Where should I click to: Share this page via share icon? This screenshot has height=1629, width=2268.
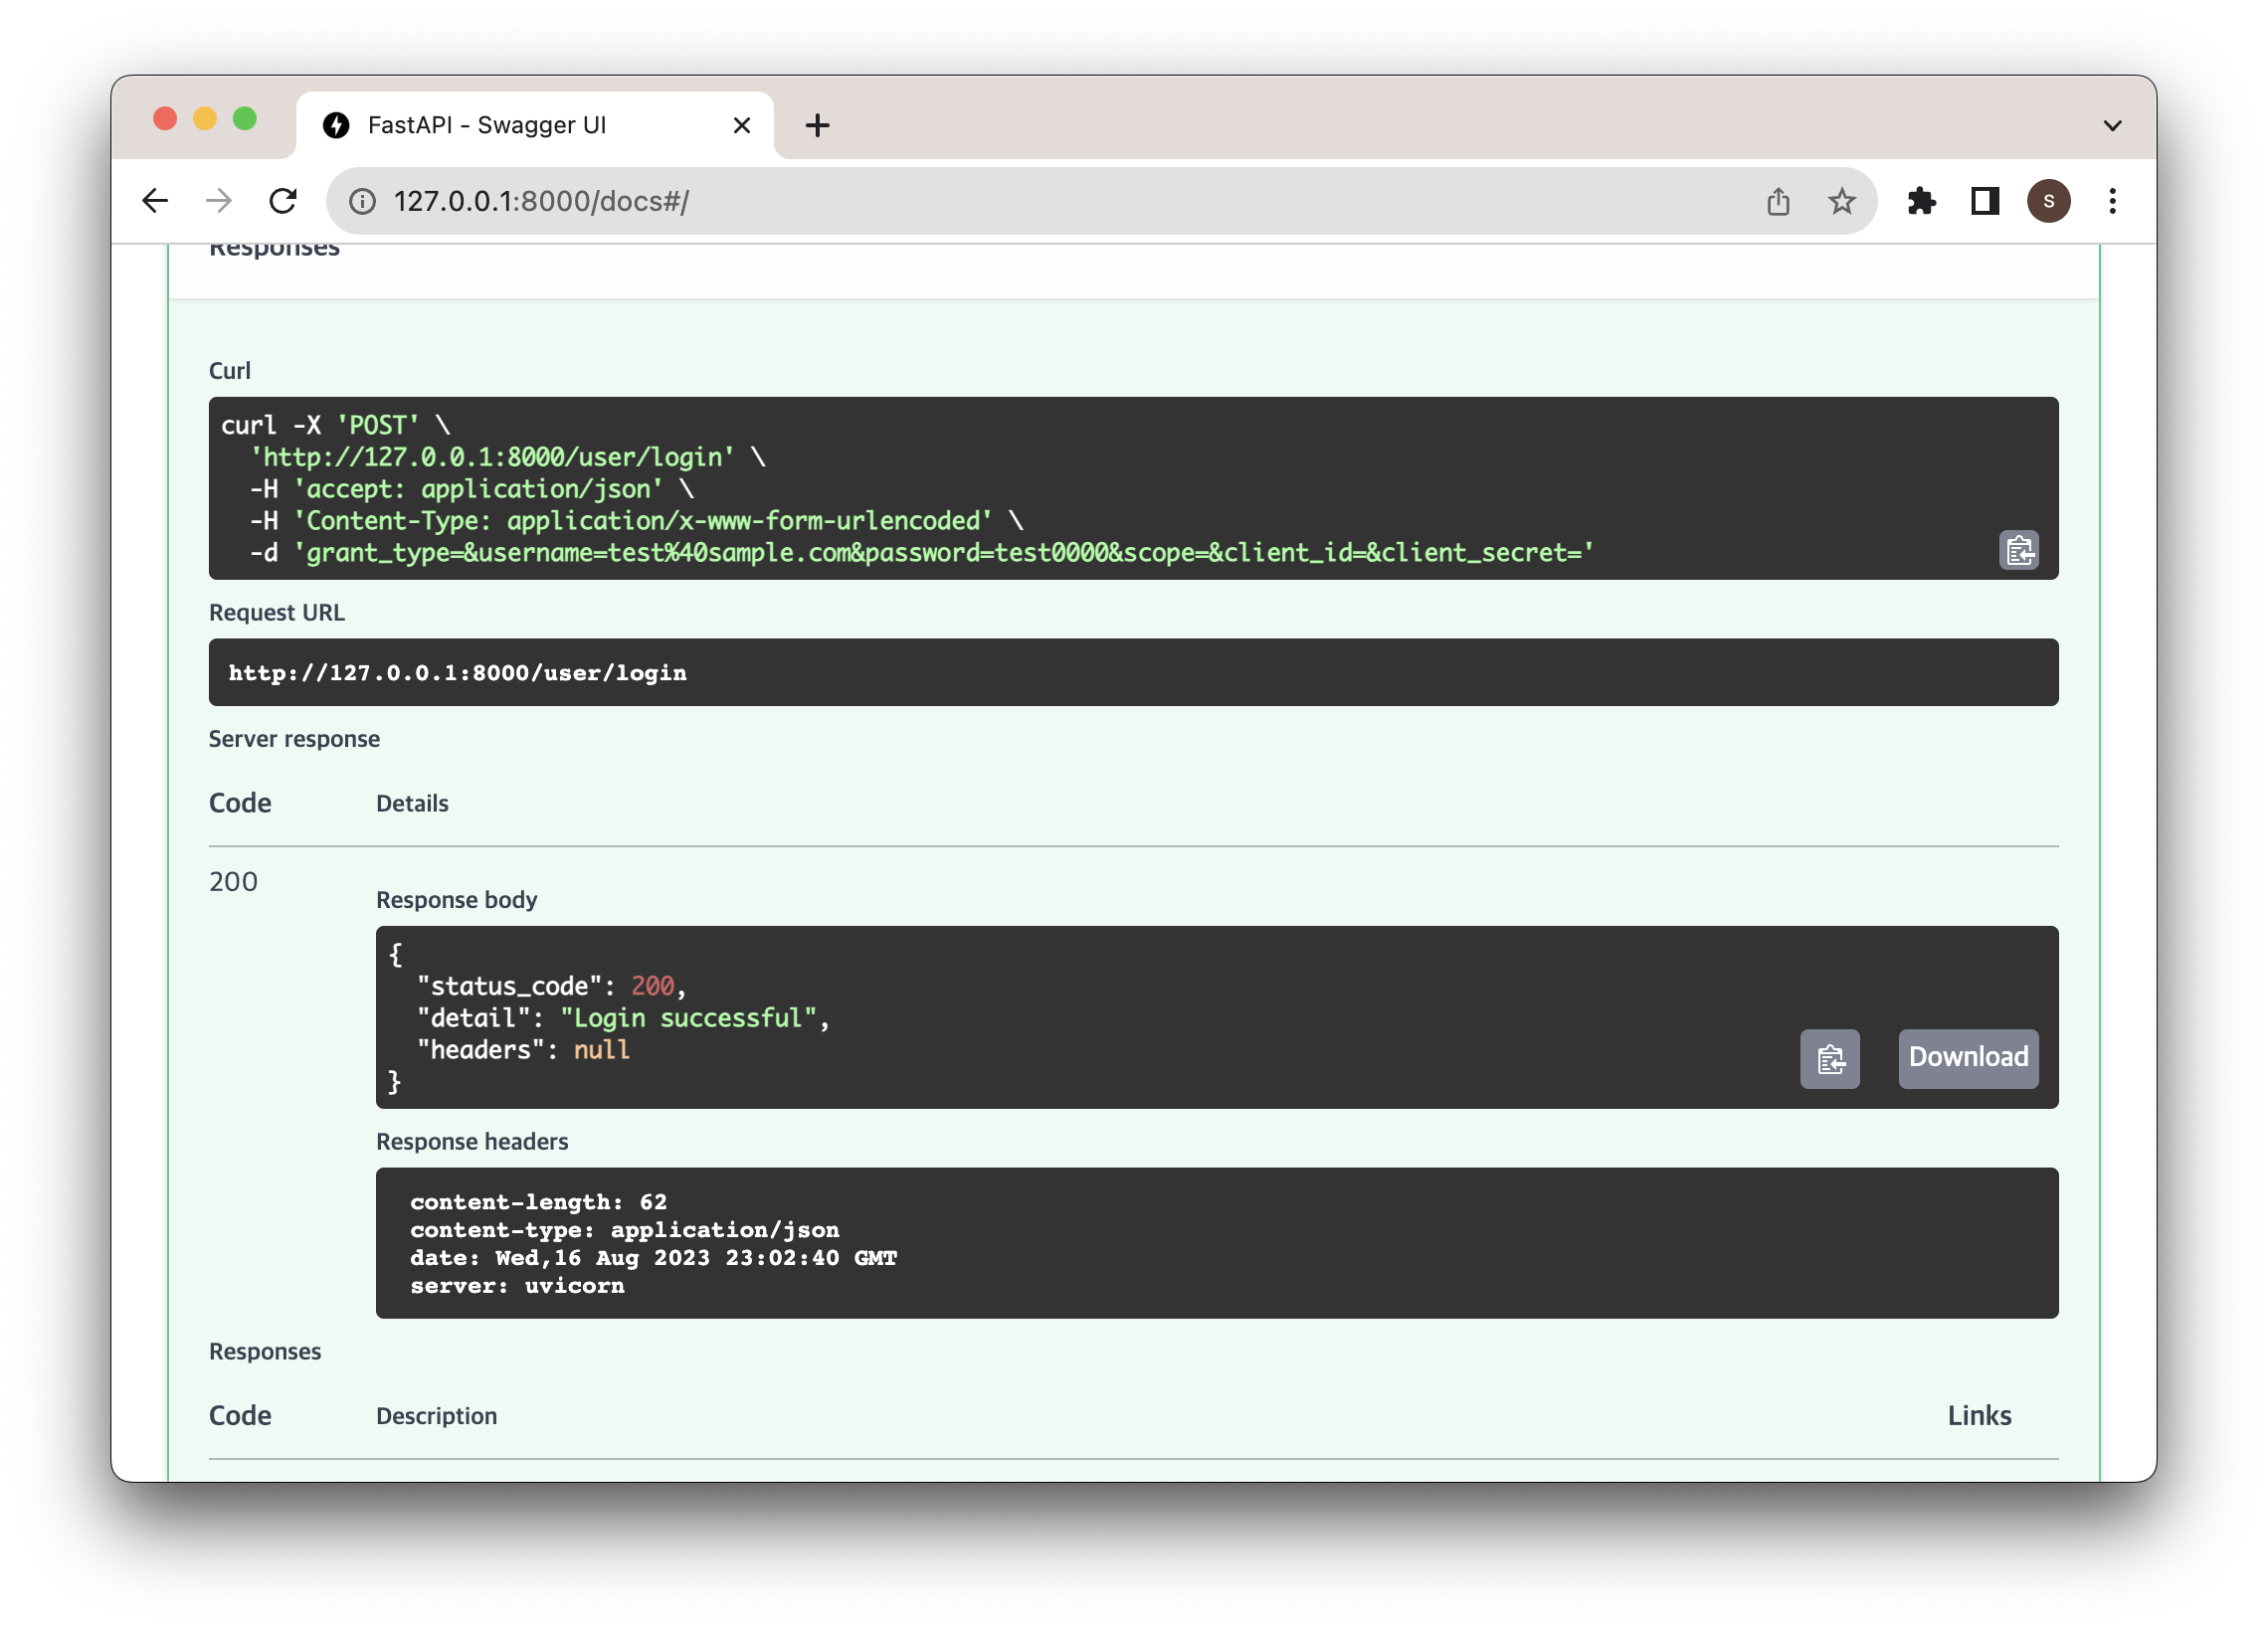[x=1777, y=201]
